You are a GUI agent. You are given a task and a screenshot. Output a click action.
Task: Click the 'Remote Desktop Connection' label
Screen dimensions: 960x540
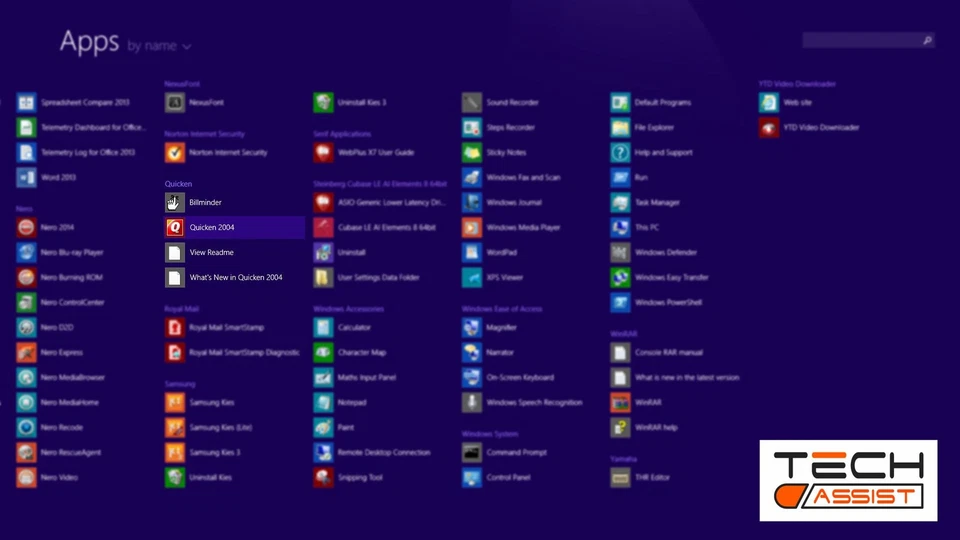[x=384, y=452]
